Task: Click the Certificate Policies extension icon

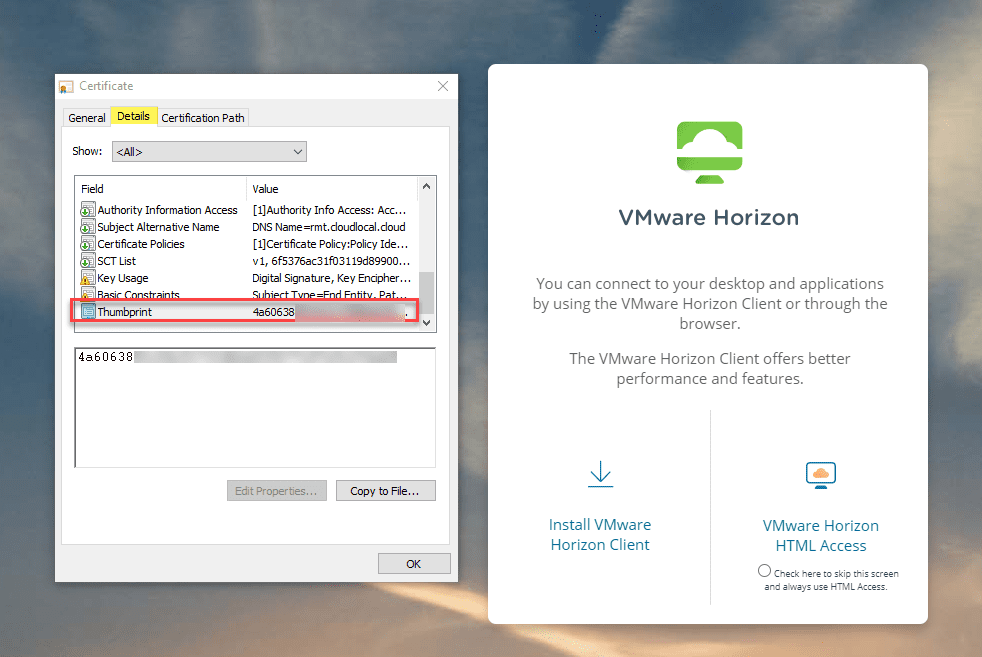Action: [88, 244]
